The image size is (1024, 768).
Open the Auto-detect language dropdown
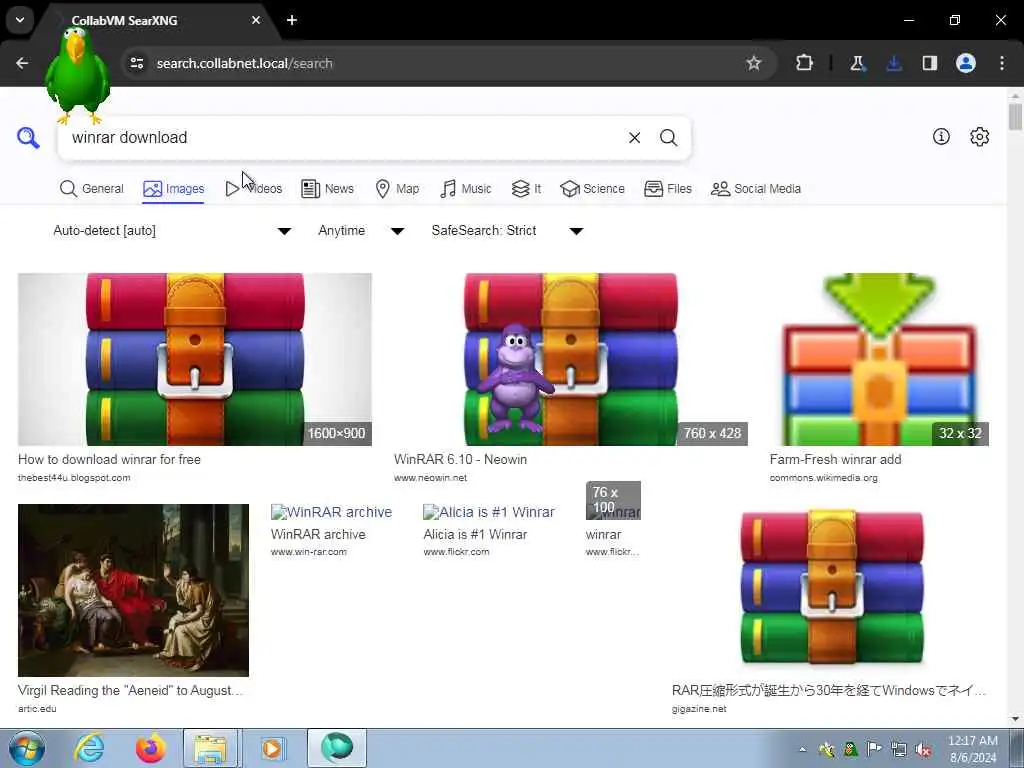coord(172,231)
